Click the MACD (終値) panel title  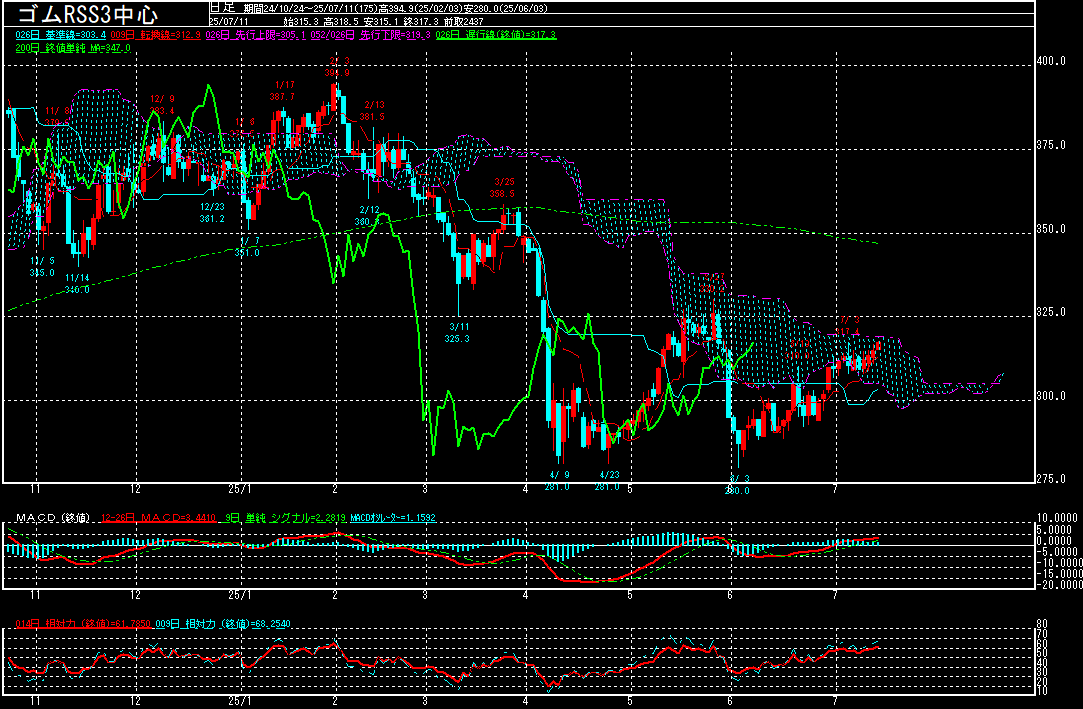pyautogui.click(x=52, y=518)
